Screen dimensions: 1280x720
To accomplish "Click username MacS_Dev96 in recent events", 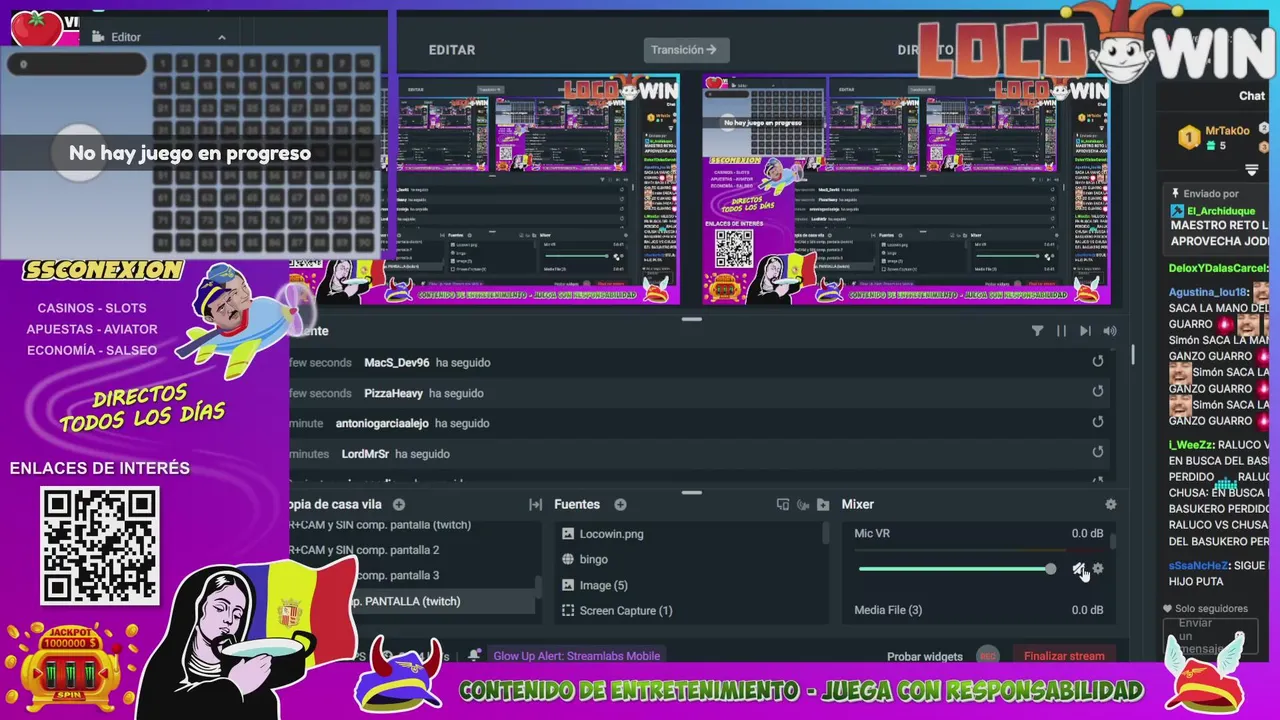I will tap(397, 363).
